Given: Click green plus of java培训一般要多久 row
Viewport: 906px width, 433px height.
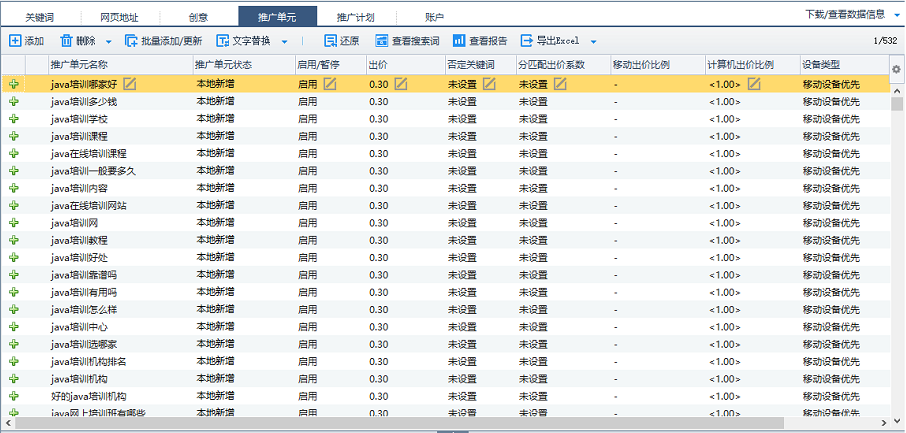Looking at the screenshot, I should coord(14,171).
